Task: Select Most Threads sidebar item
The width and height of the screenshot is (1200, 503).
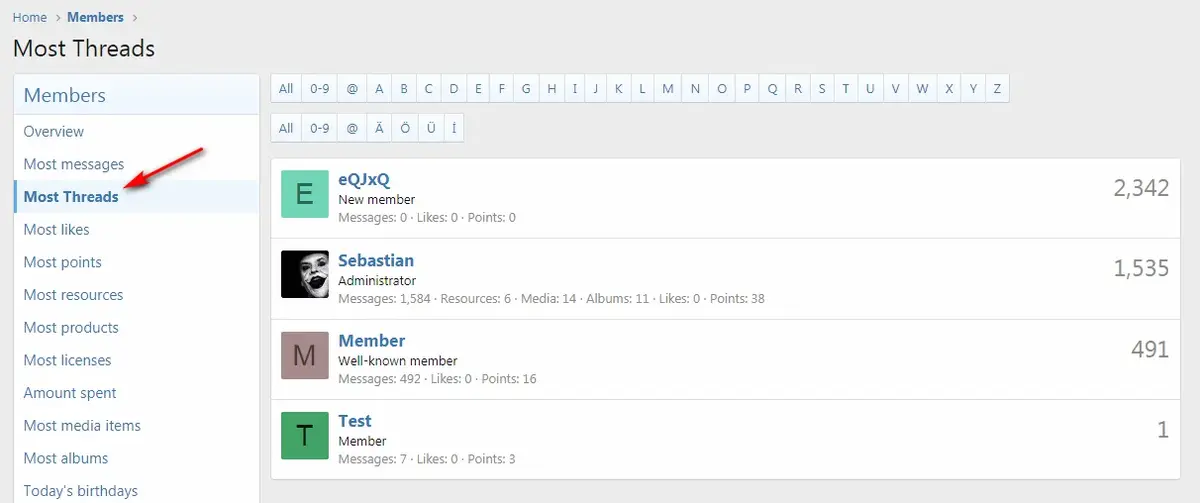Action: [71, 197]
